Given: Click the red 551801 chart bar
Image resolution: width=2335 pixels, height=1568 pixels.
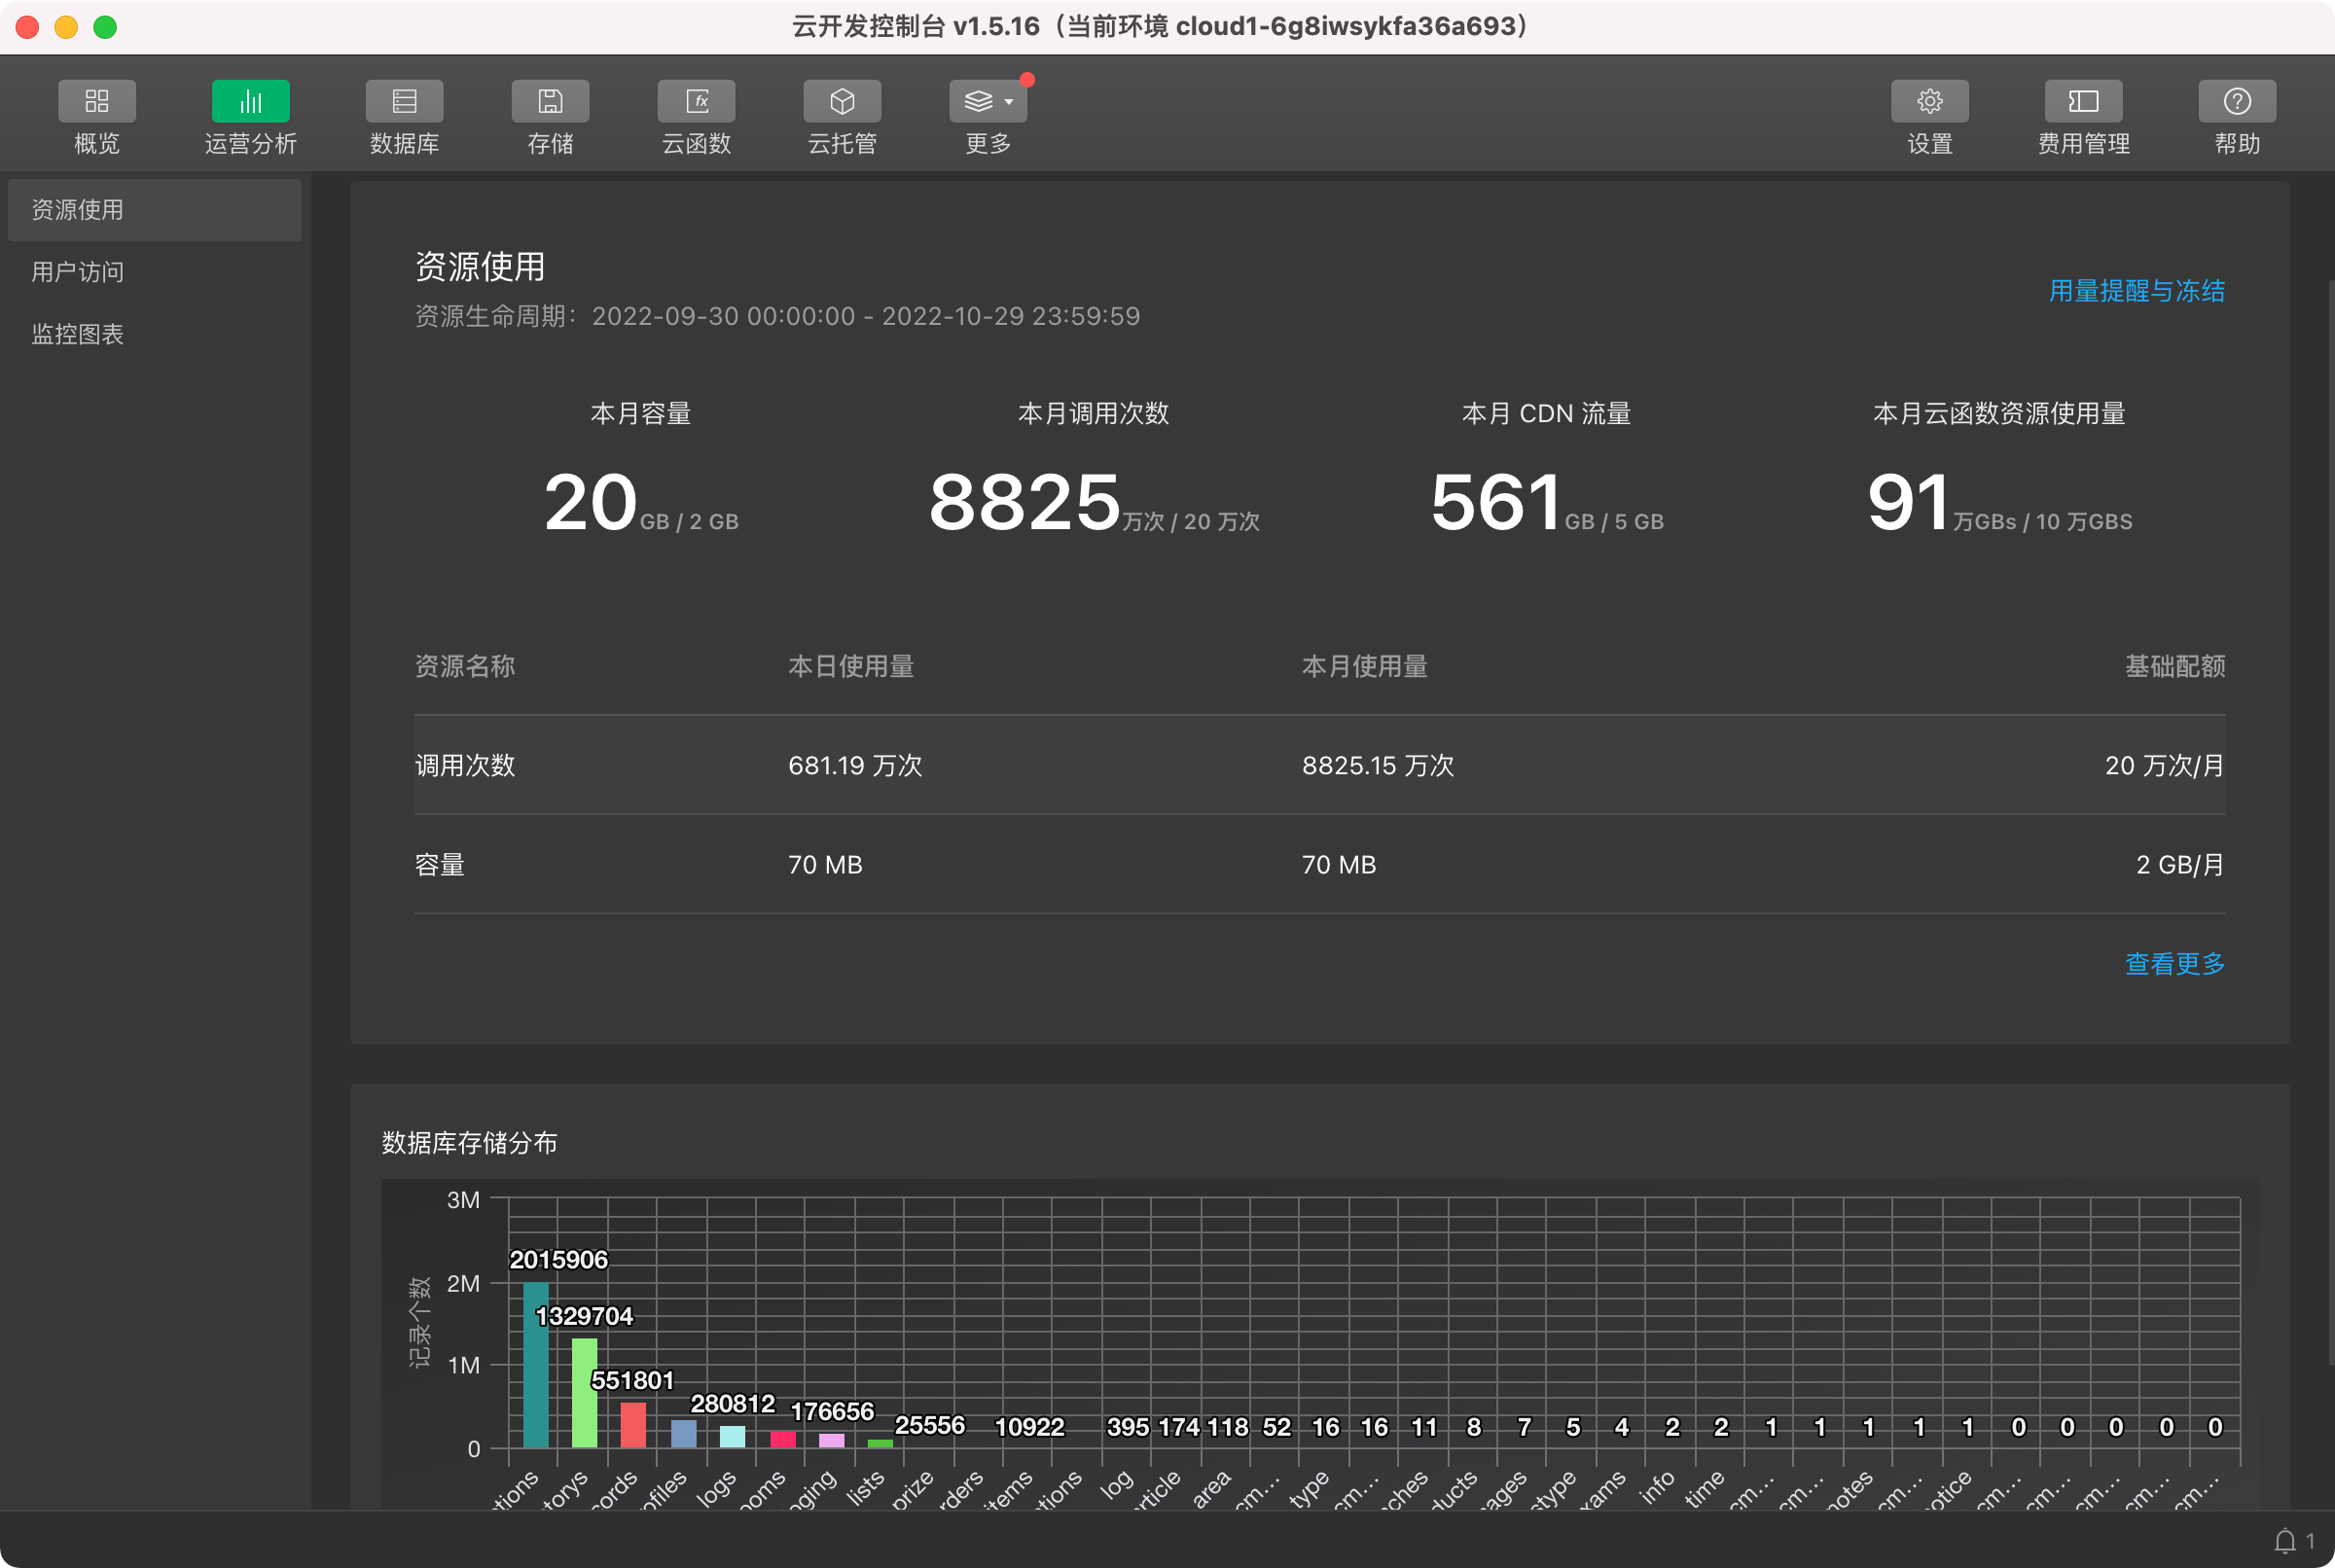Looking at the screenshot, I should pyautogui.click(x=633, y=1424).
